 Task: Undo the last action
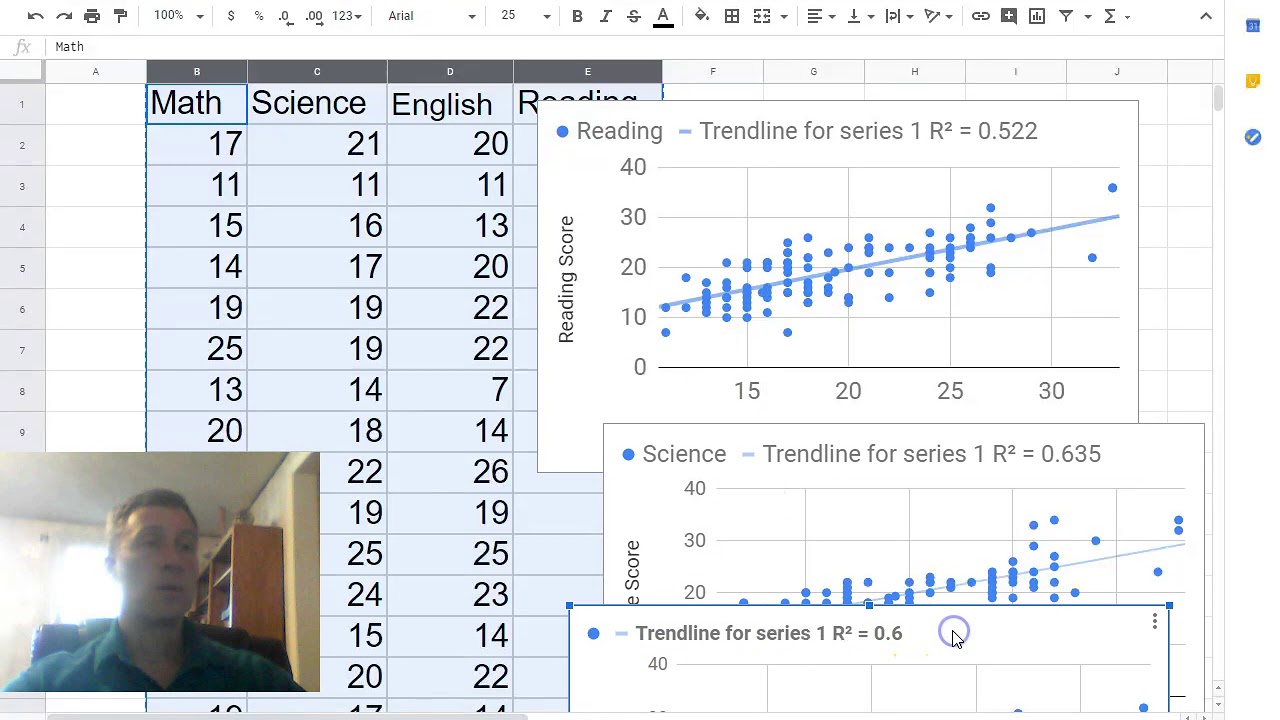click(35, 16)
